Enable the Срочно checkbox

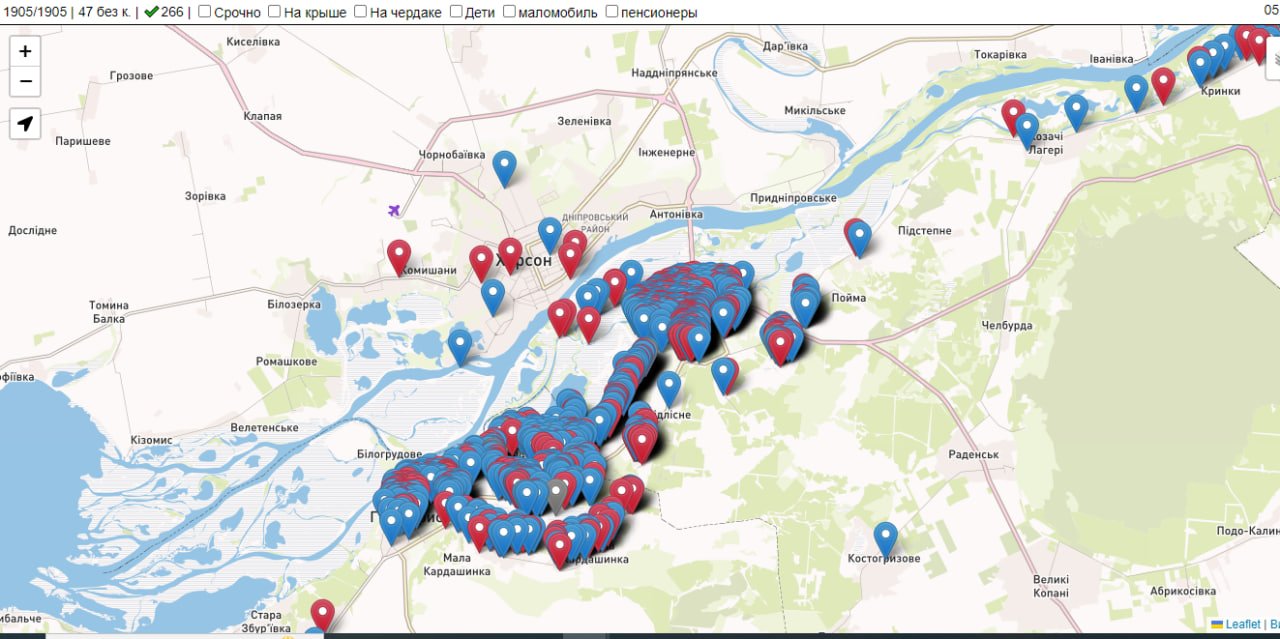[x=204, y=12]
